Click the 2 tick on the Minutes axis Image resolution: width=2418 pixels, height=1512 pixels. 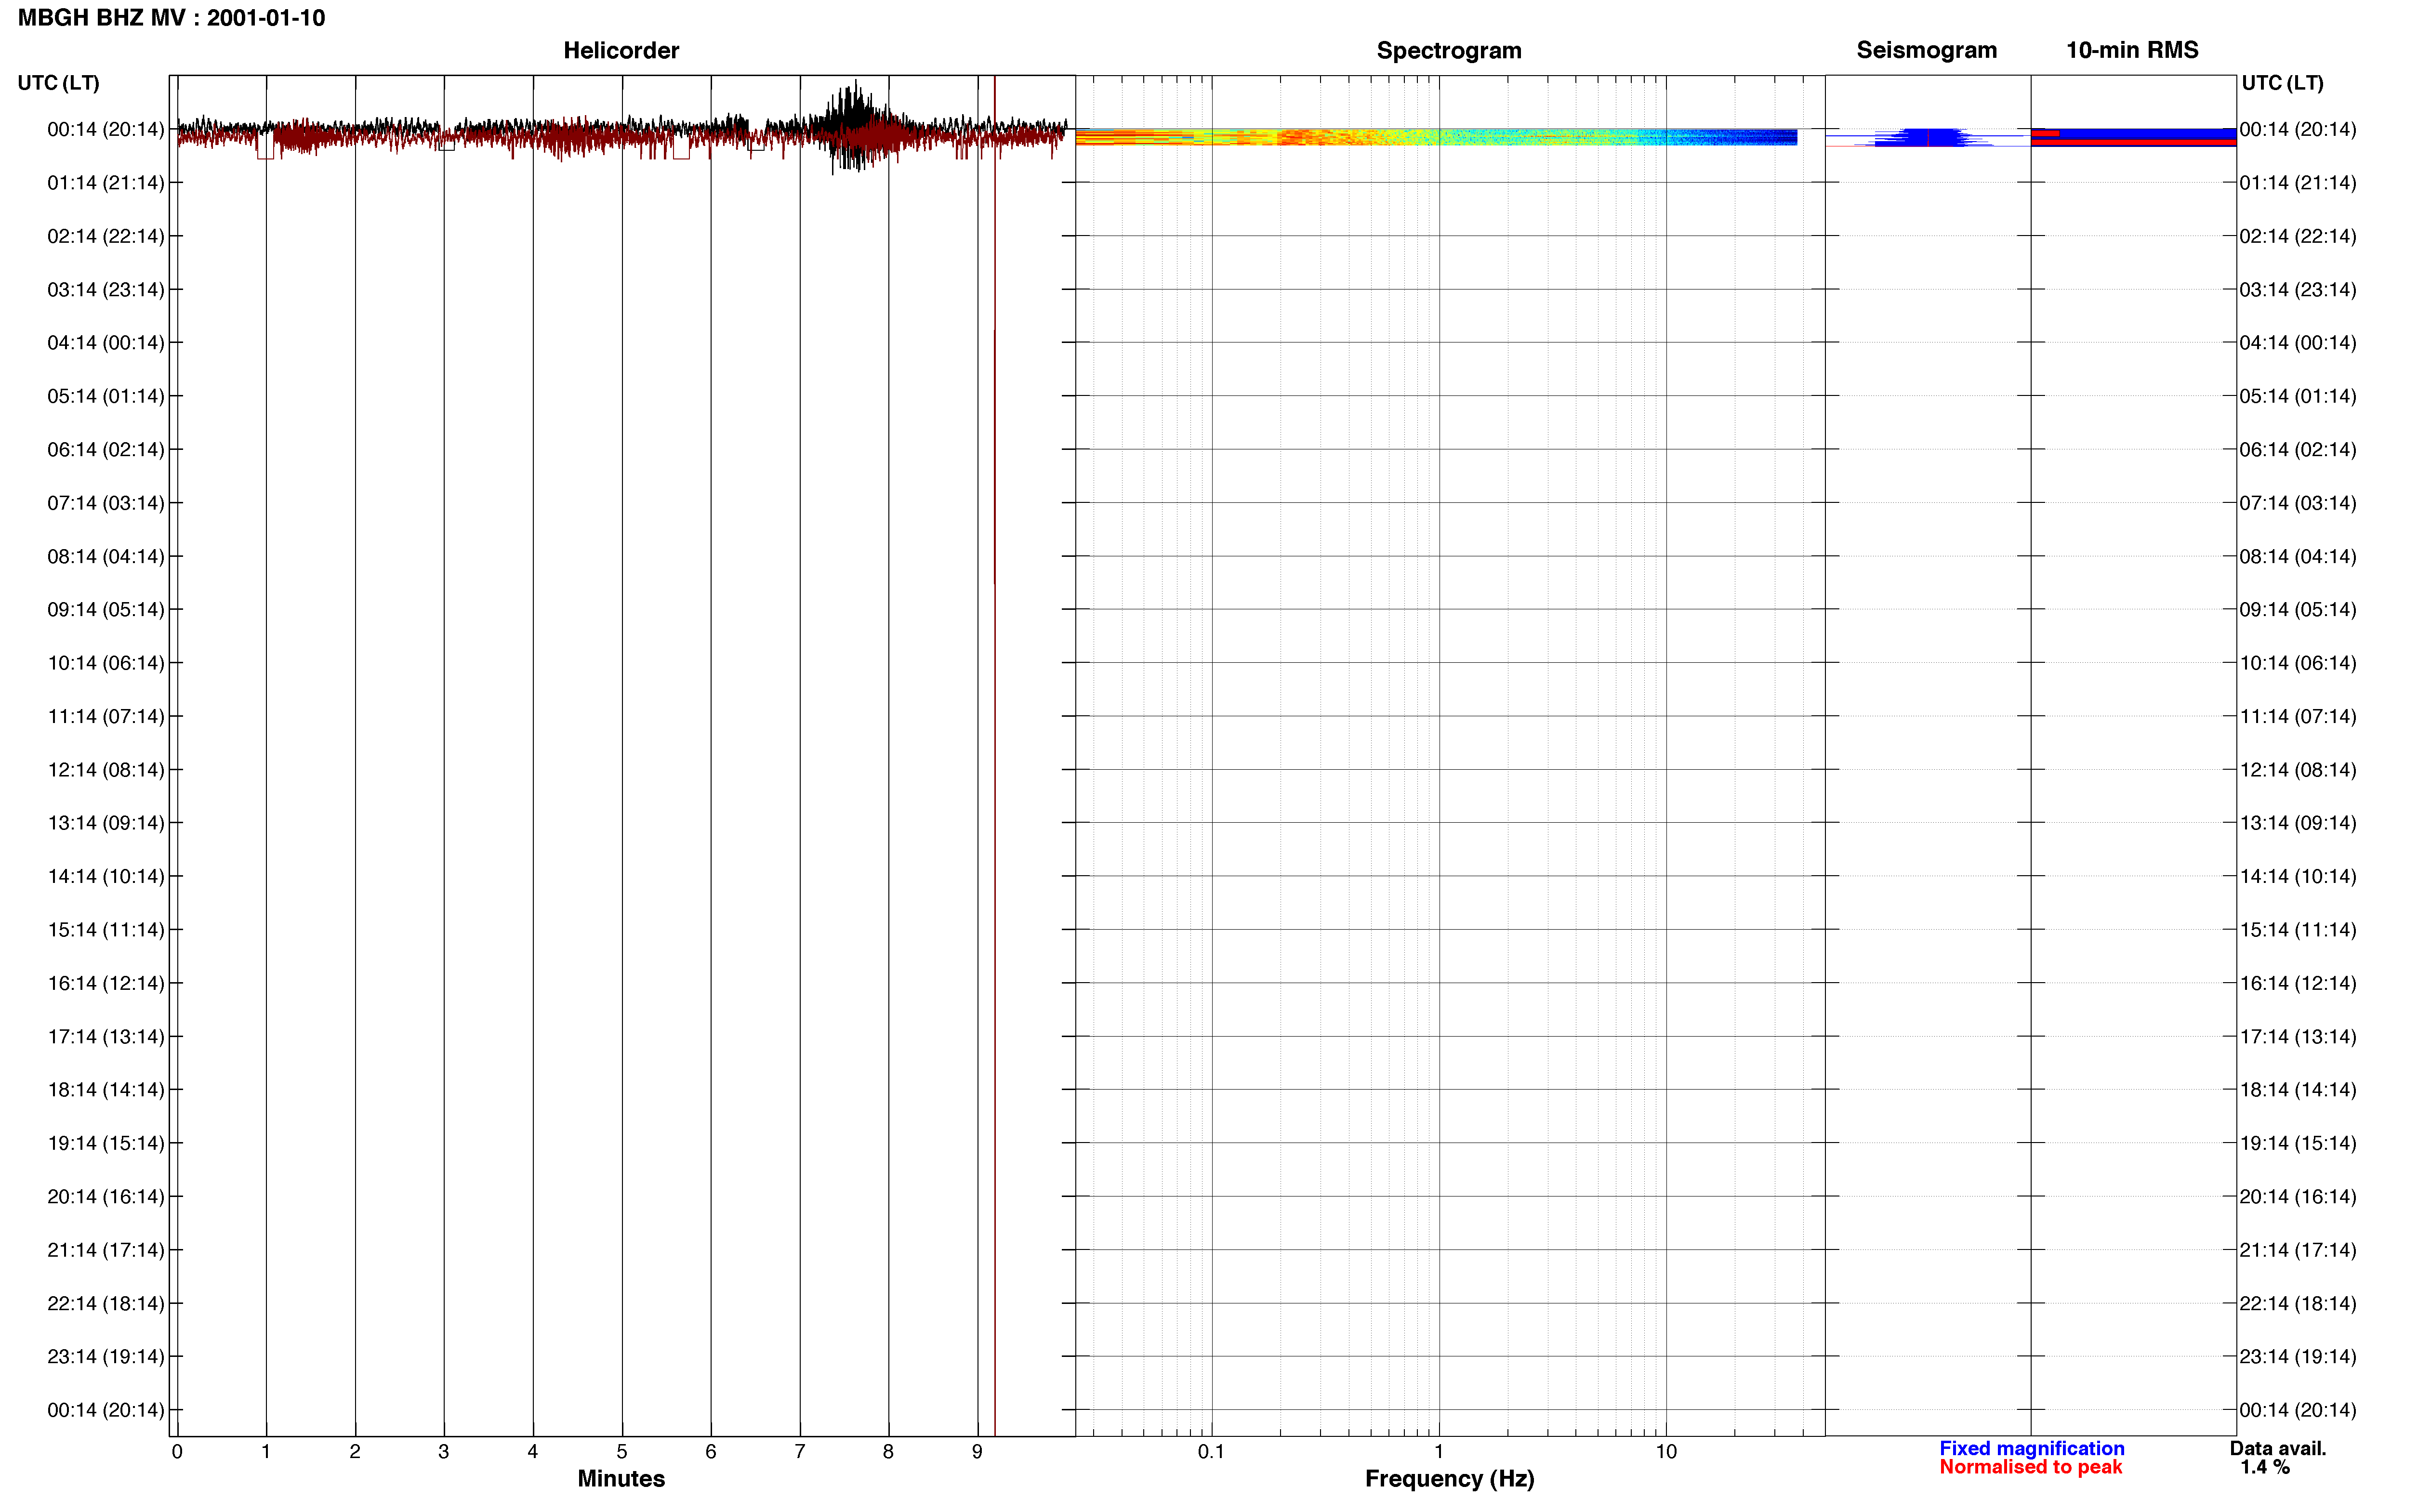point(355,1452)
